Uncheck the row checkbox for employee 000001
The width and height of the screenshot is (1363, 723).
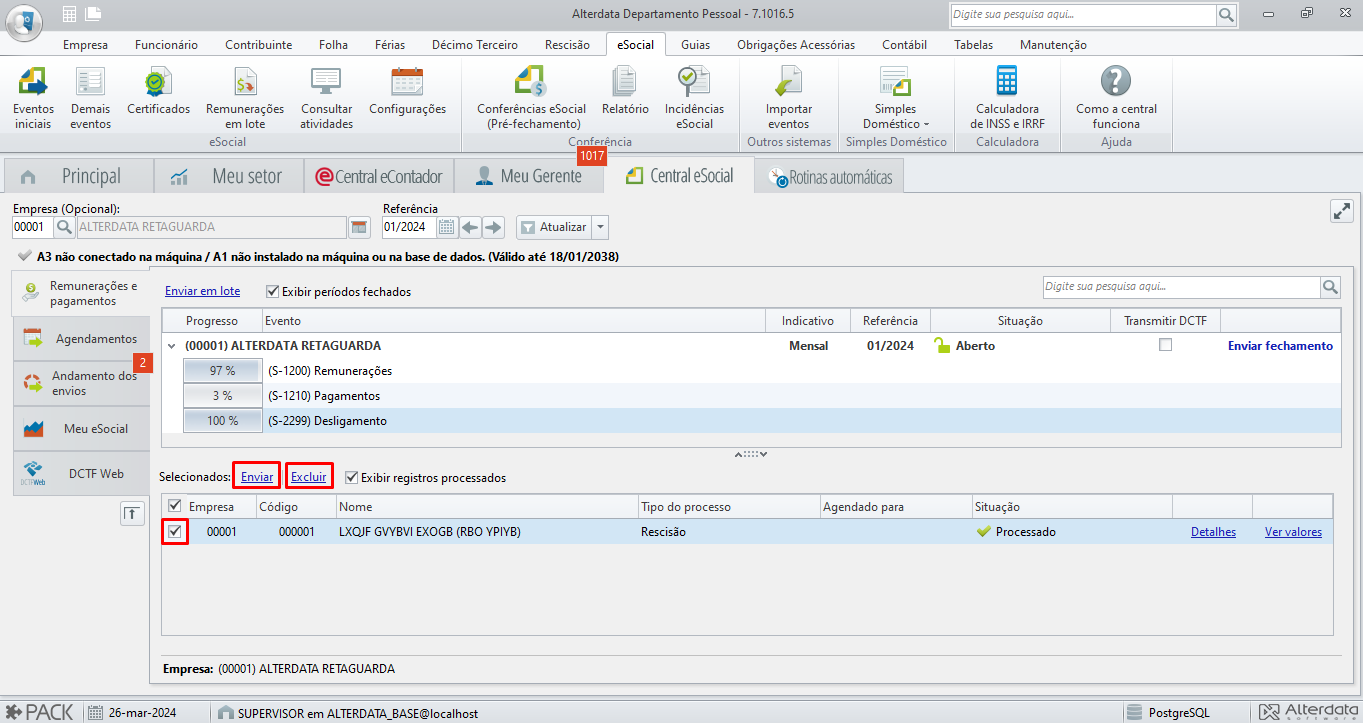(x=175, y=531)
